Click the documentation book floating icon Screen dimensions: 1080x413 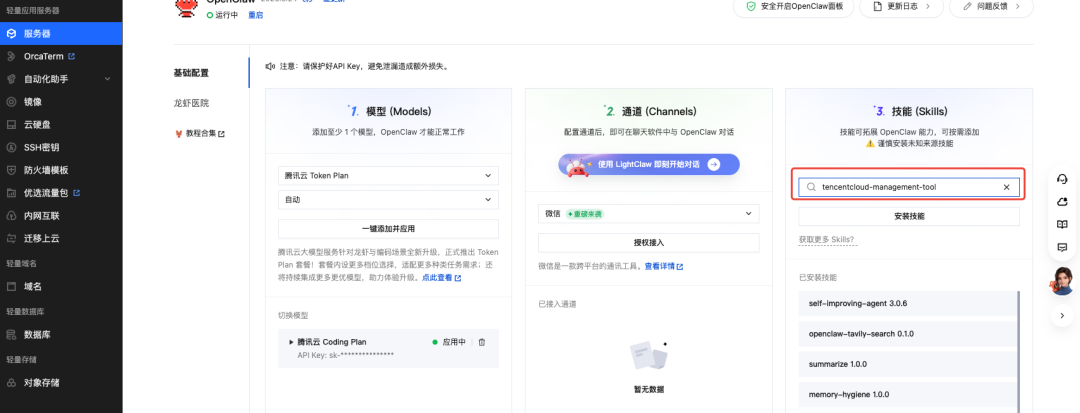1062,224
